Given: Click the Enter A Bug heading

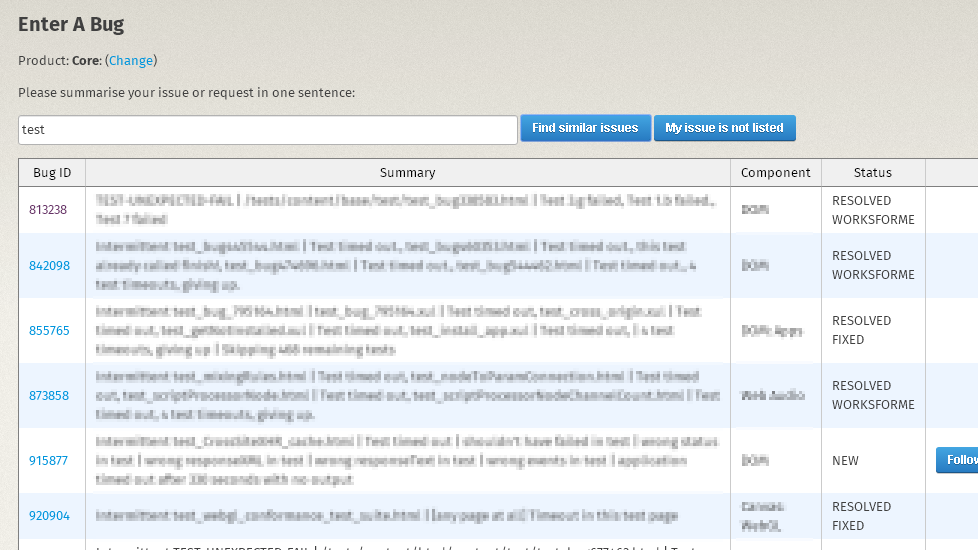Looking at the screenshot, I should point(71,24).
